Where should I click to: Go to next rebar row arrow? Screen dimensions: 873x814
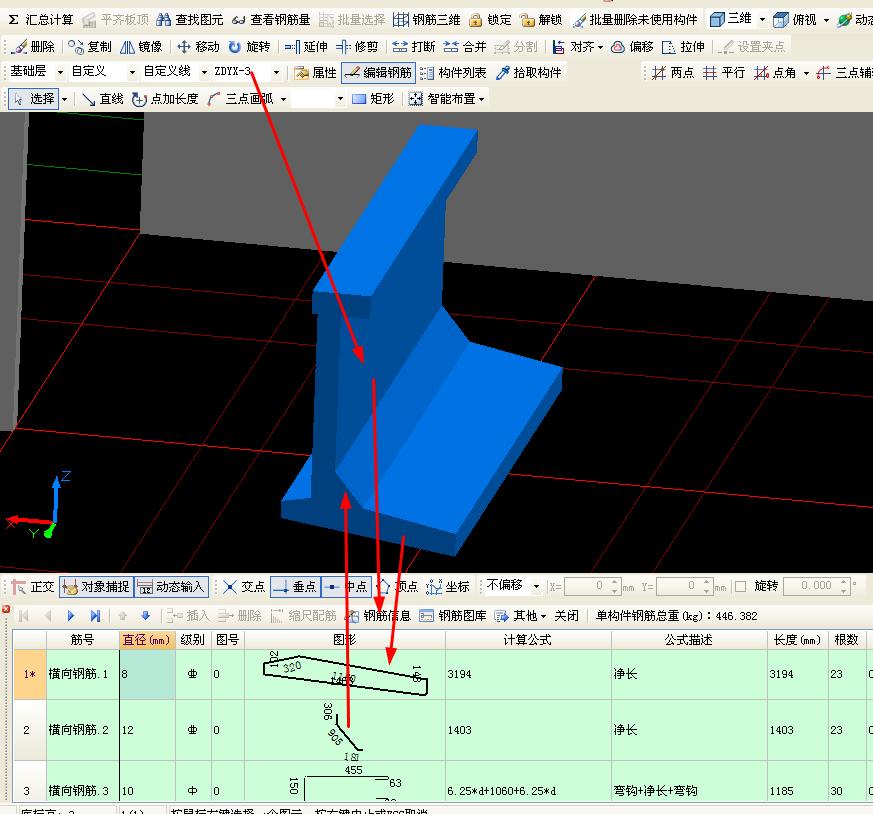click(x=71, y=616)
